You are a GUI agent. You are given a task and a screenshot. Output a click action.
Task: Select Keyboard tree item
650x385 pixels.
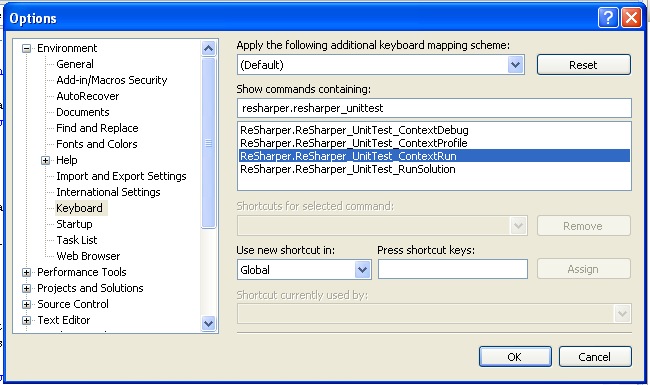point(80,208)
